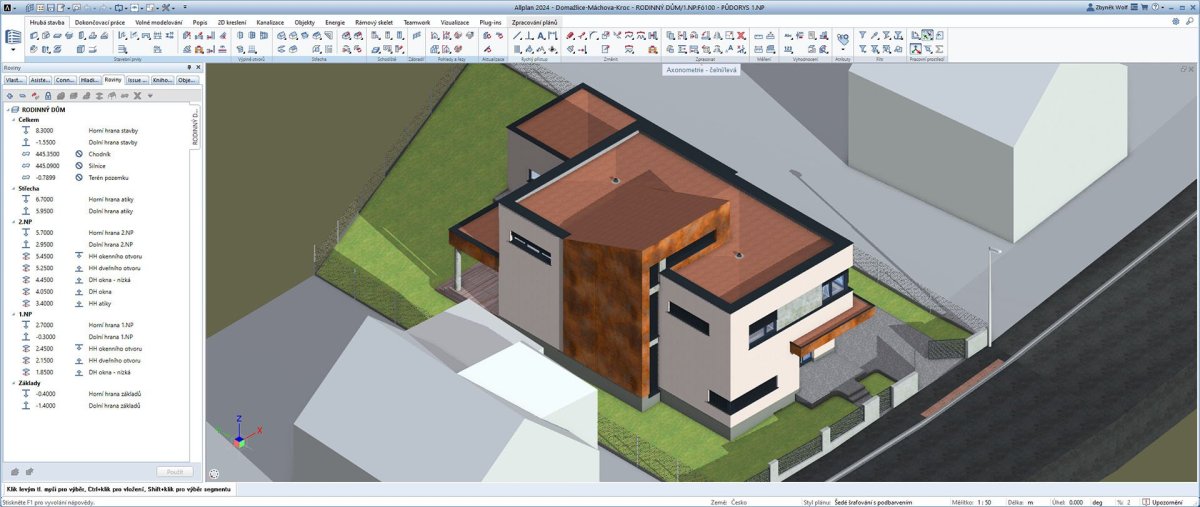Click the axis navigation cube in viewport corner
The image size is (1200, 507).
[x=239, y=434]
